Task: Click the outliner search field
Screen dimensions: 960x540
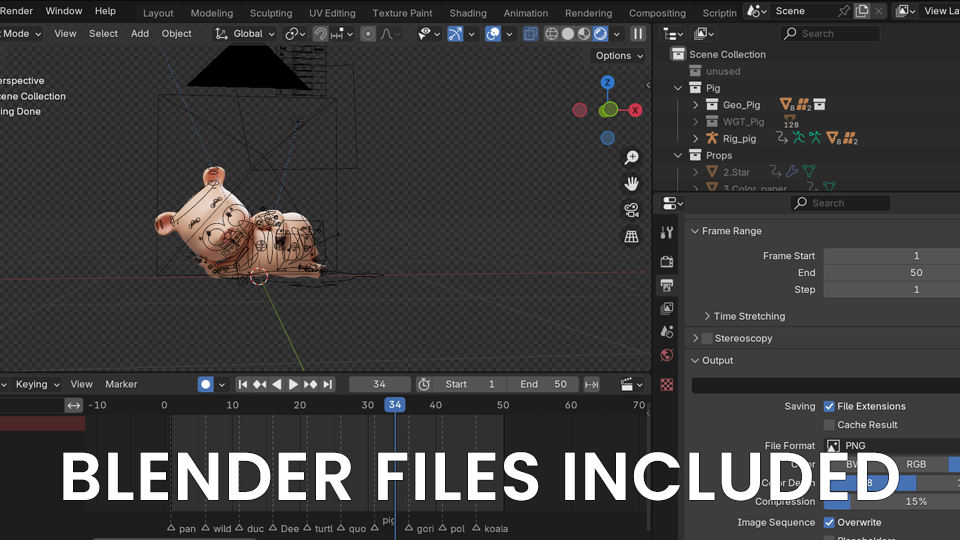Action: click(830, 34)
